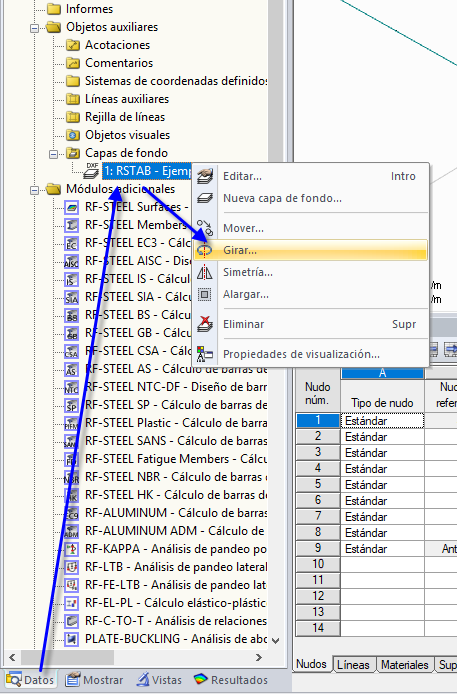The image size is (457, 694).
Task: Open the Materiales table tab
Action: point(404,665)
